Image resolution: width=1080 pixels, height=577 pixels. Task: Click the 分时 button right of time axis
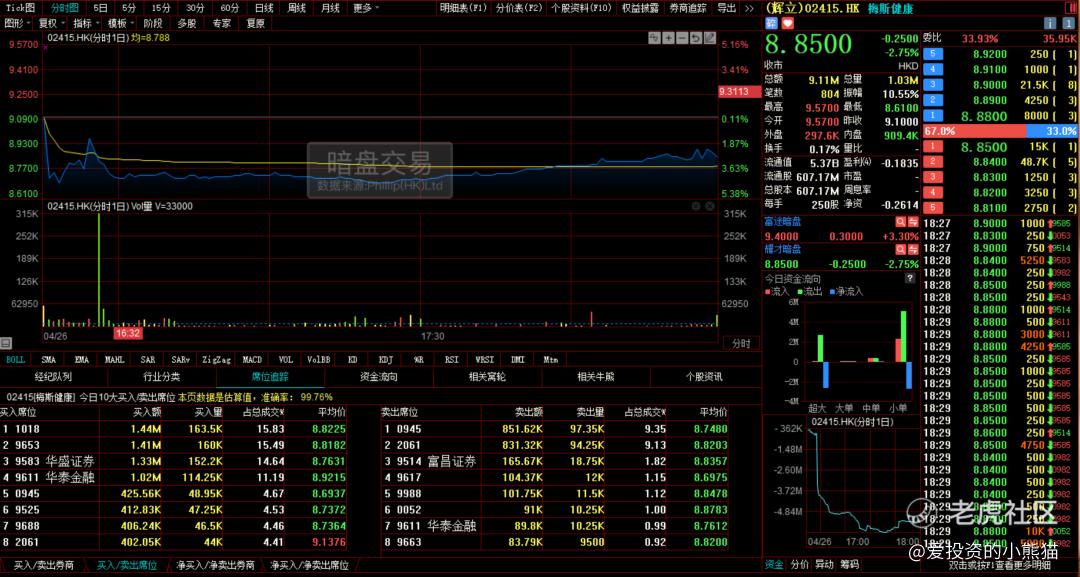(x=740, y=343)
